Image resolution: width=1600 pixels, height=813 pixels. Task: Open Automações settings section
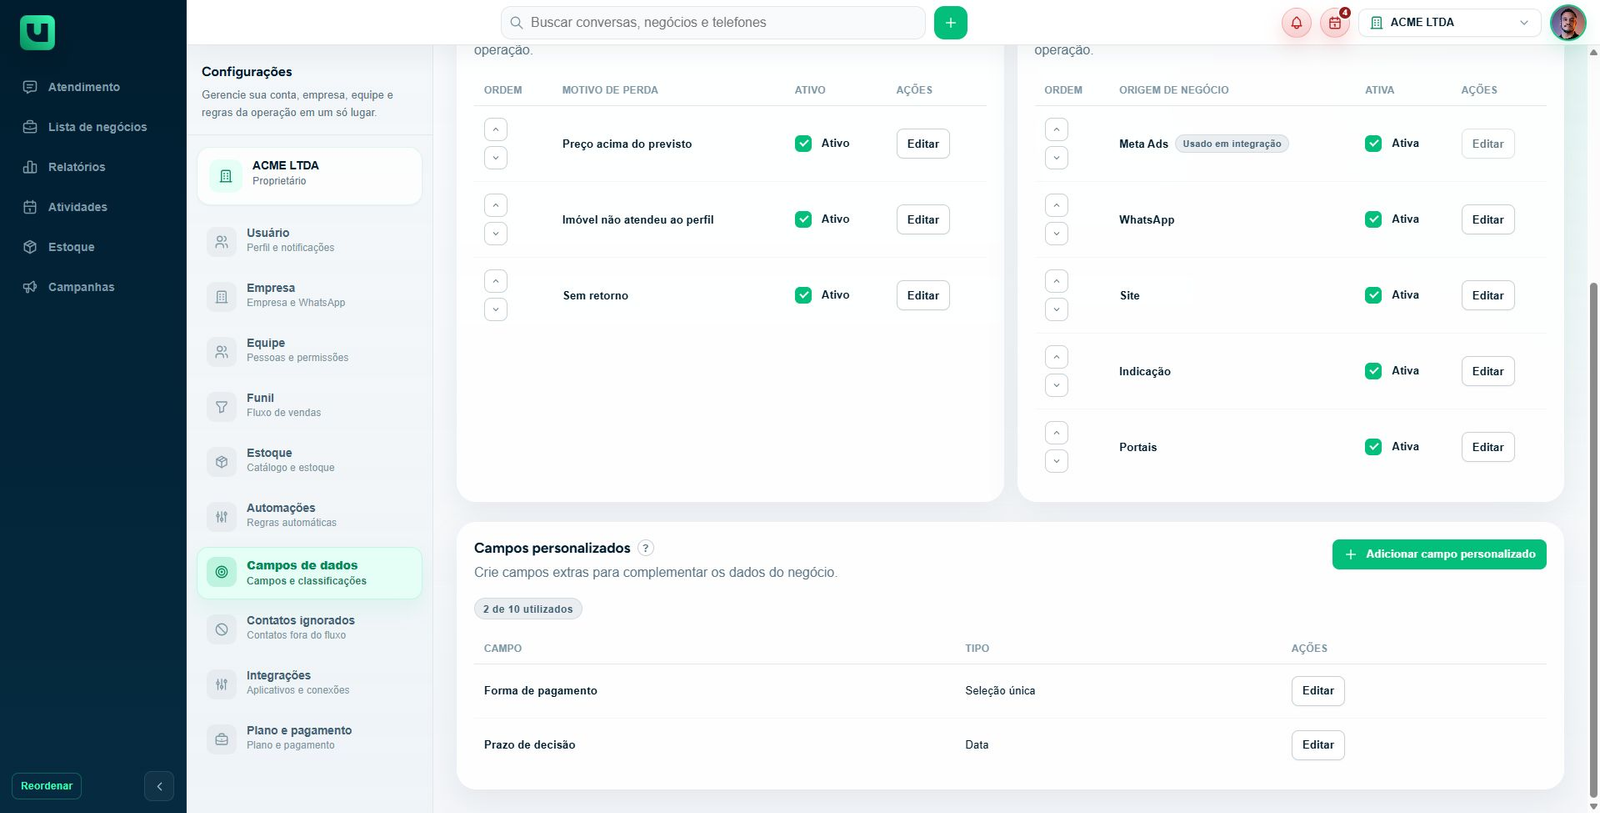point(309,515)
